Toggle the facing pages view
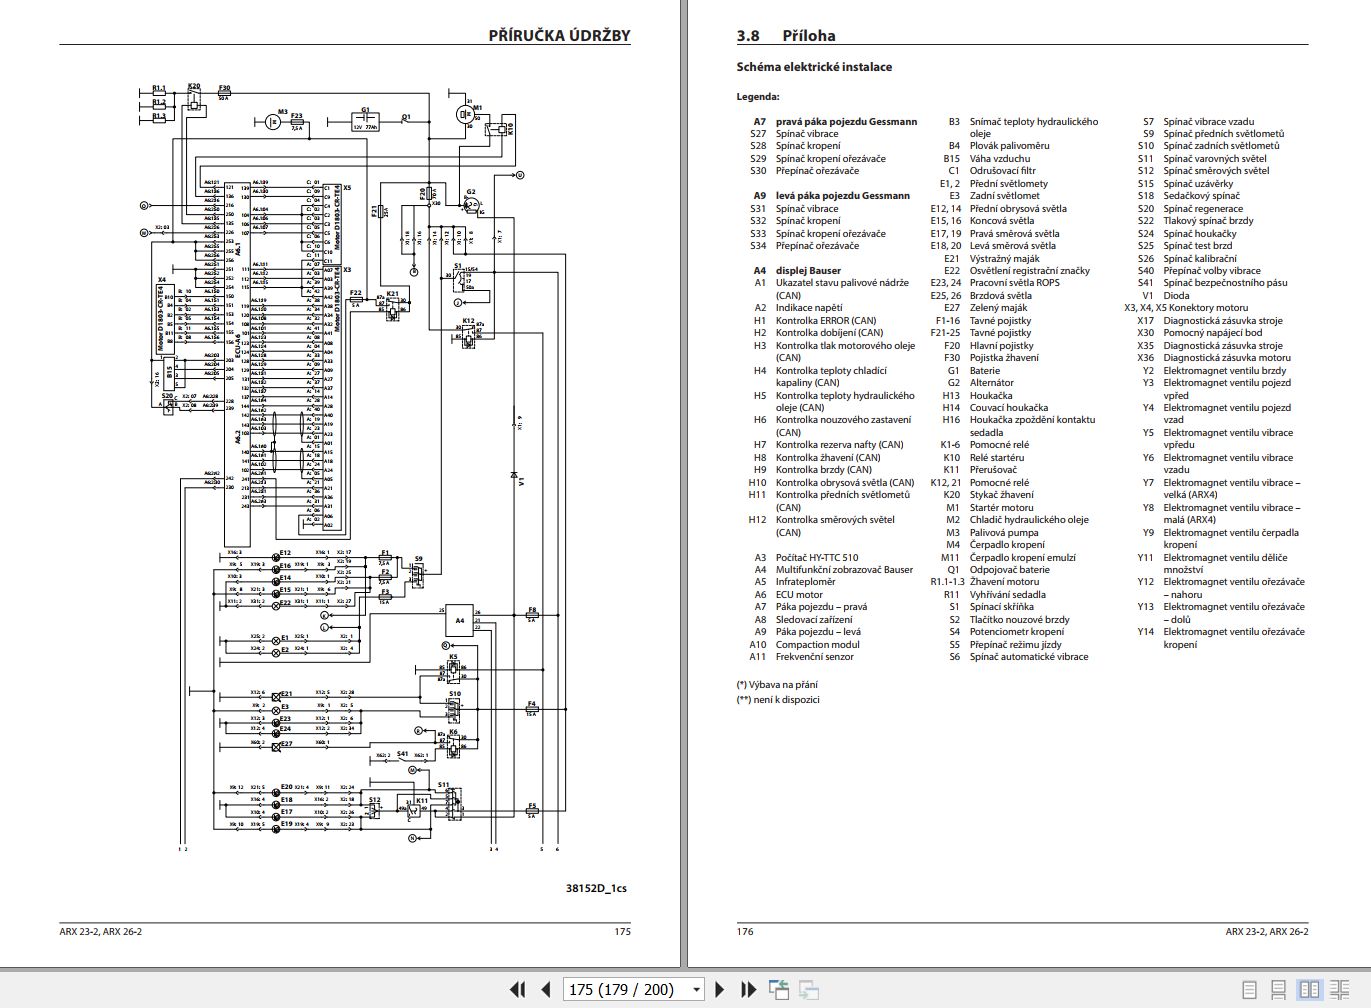 tap(1308, 988)
